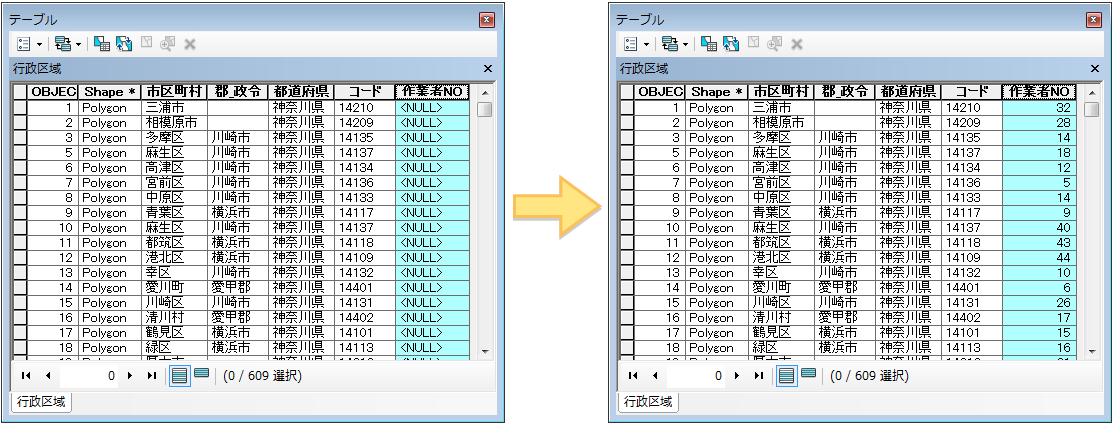Go to first record in right table
This screenshot has height=424, width=1112.
[632, 376]
